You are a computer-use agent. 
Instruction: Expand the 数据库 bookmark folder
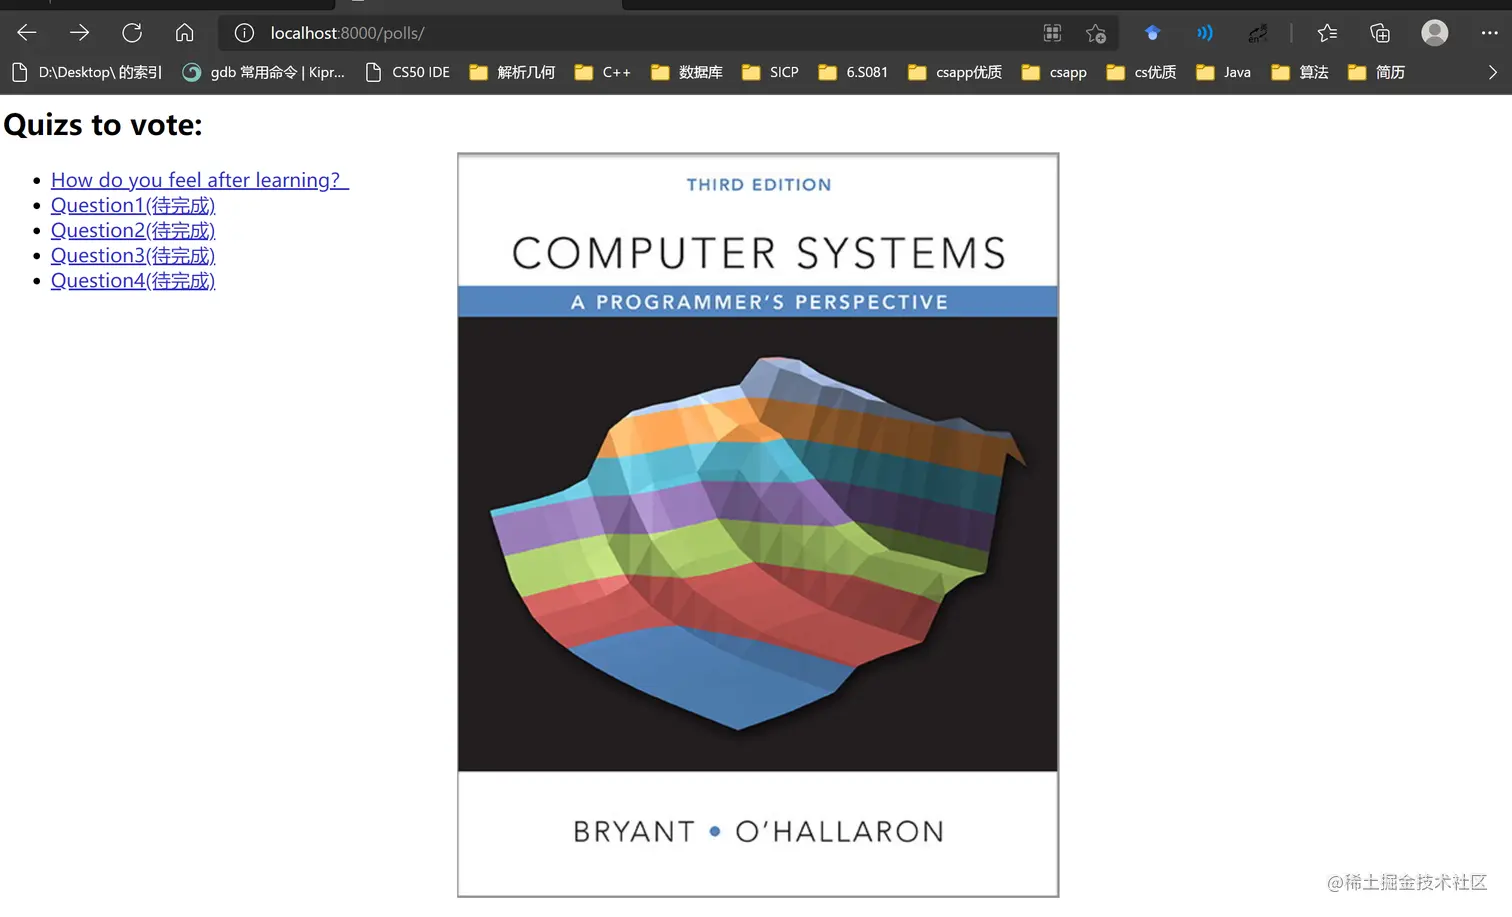(x=687, y=72)
